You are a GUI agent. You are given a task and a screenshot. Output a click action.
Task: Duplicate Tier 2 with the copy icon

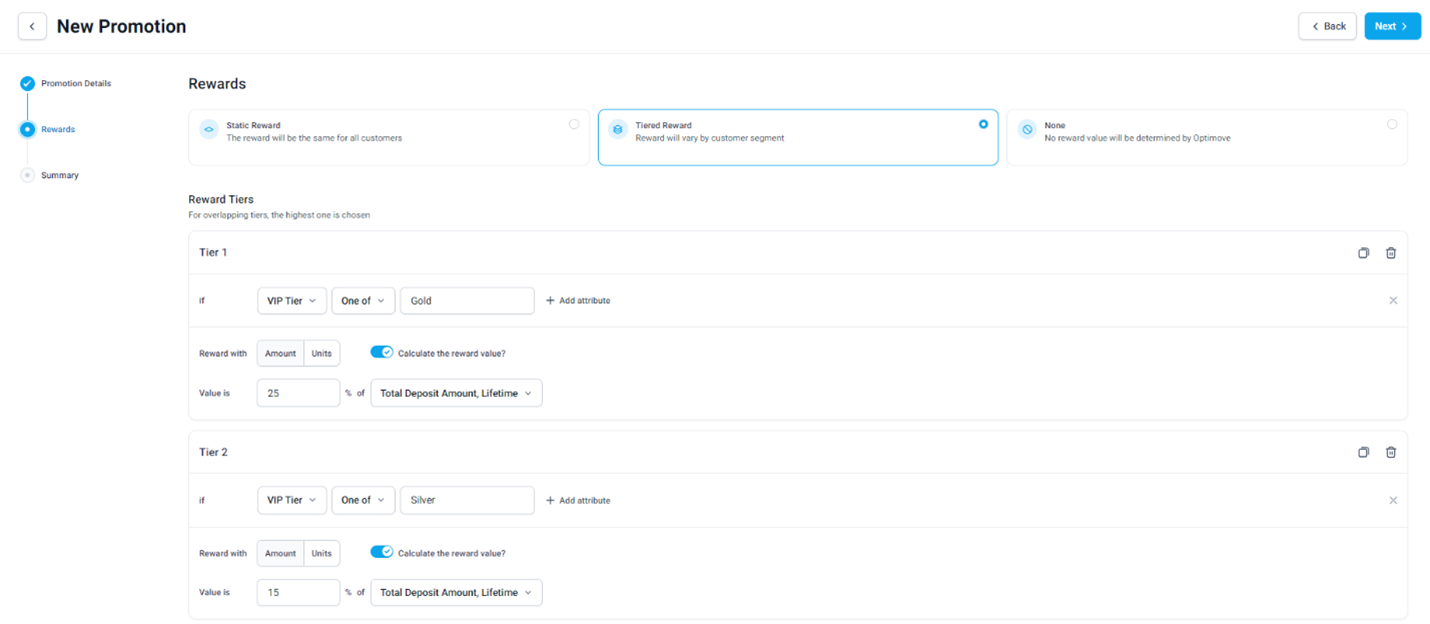click(x=1363, y=452)
